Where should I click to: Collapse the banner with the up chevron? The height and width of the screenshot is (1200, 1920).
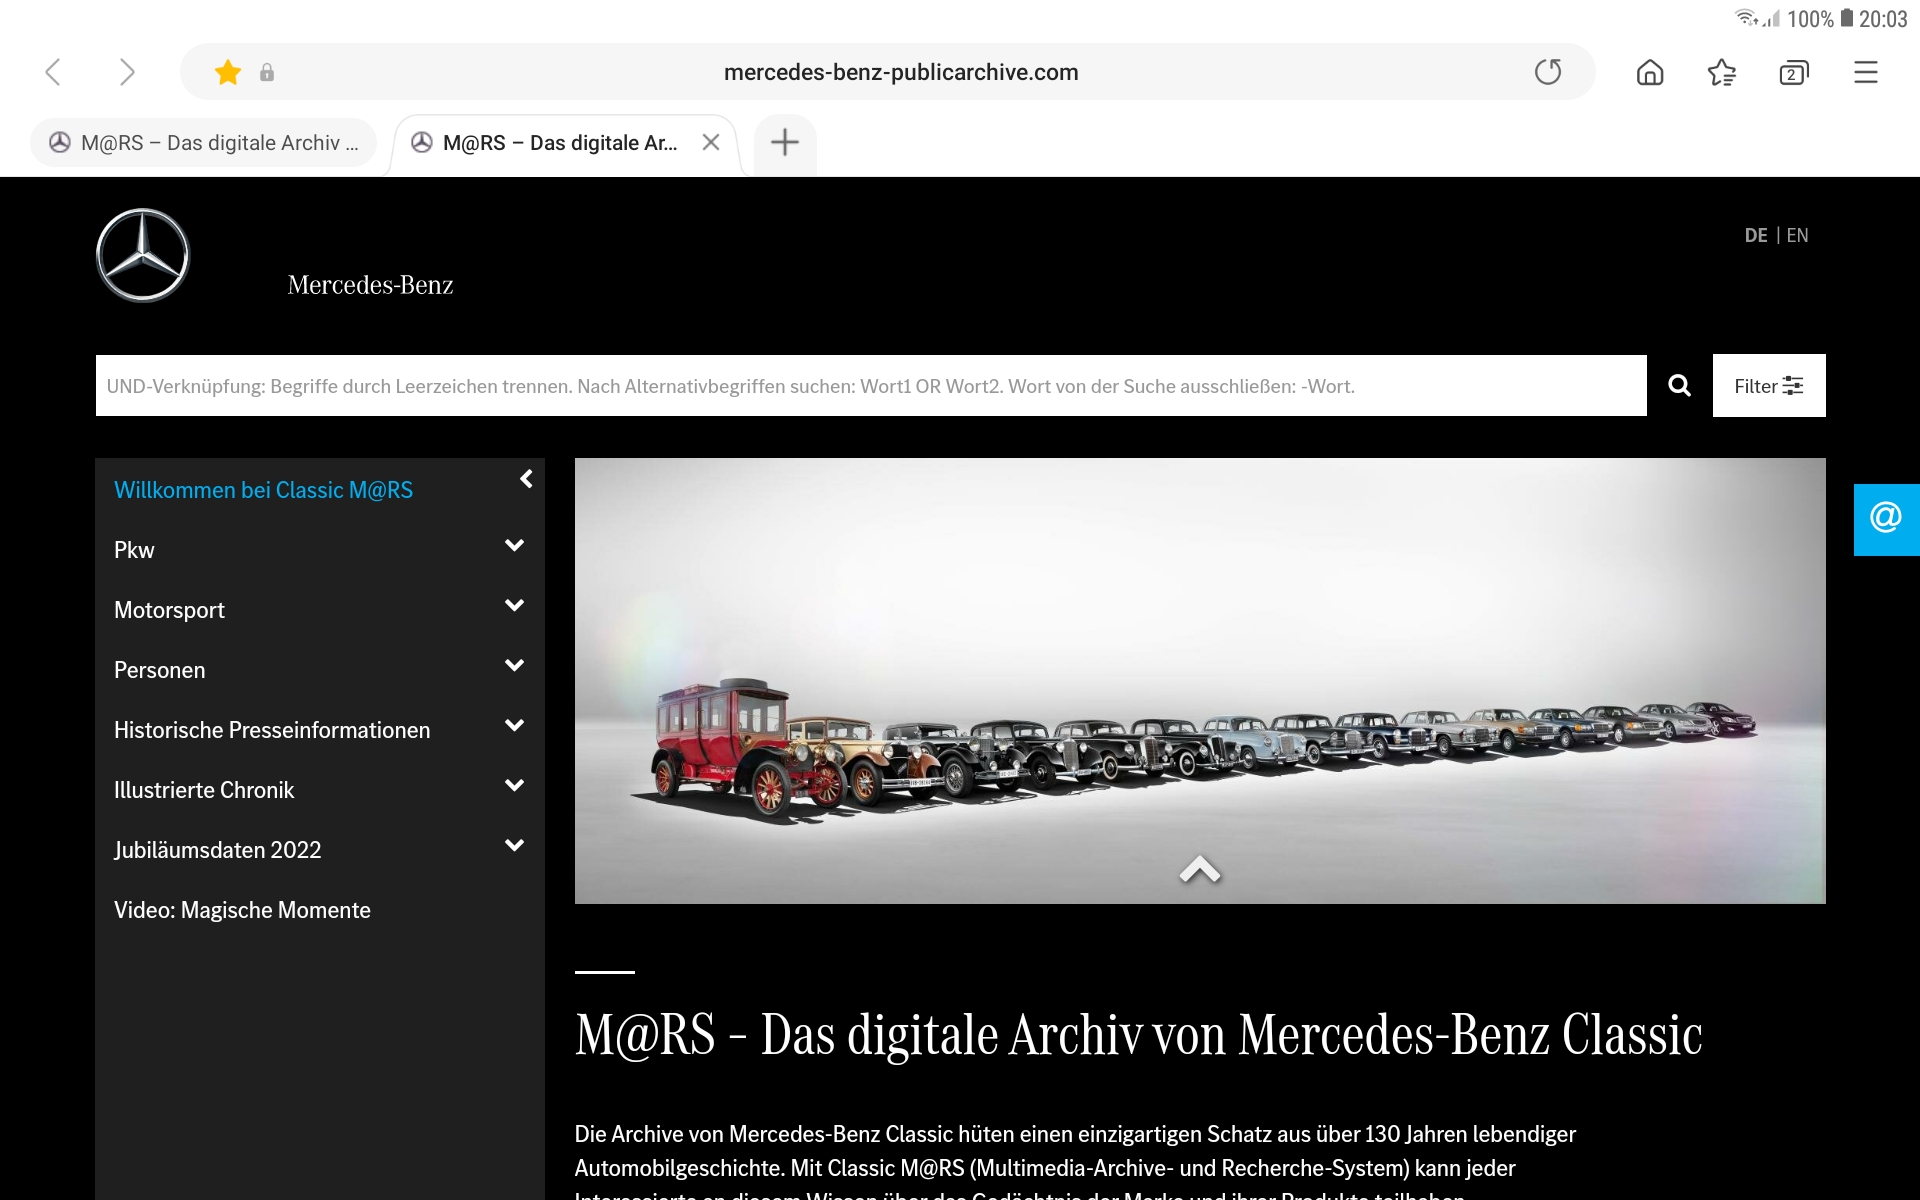click(x=1200, y=870)
